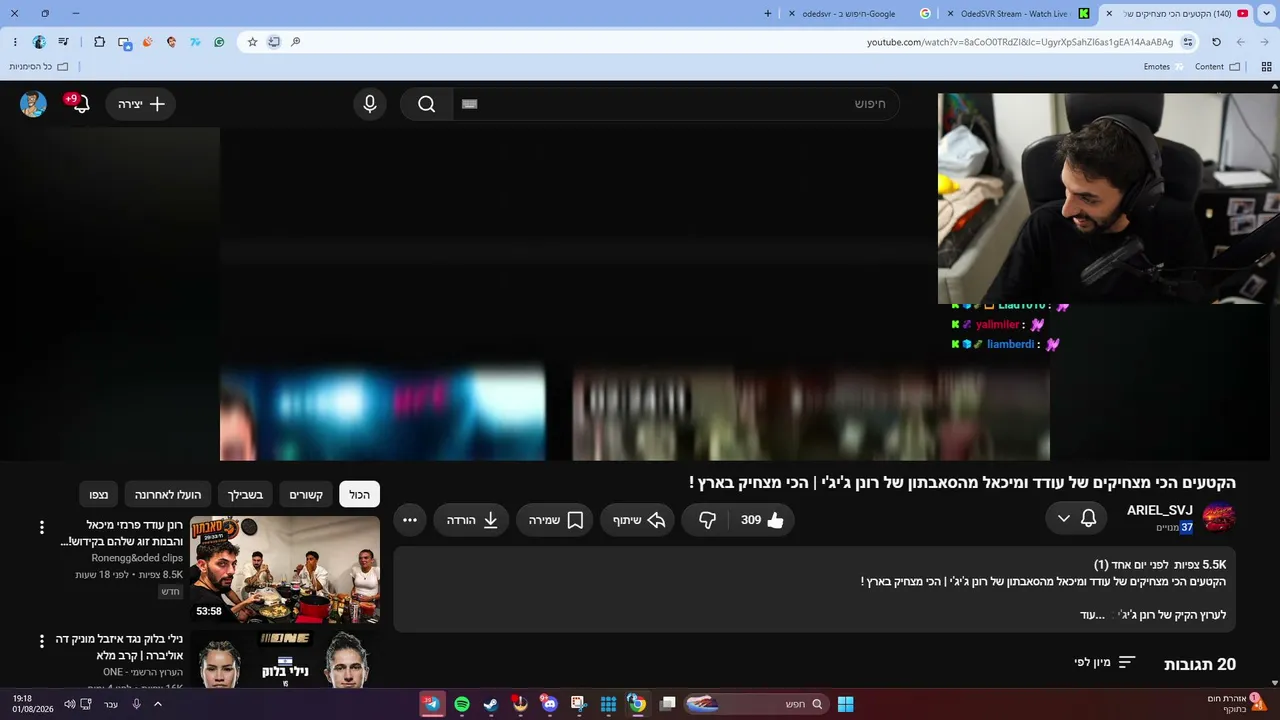The height and width of the screenshot is (720, 1280).
Task: Open options menu for the ONE fight video
Action: click(41, 641)
